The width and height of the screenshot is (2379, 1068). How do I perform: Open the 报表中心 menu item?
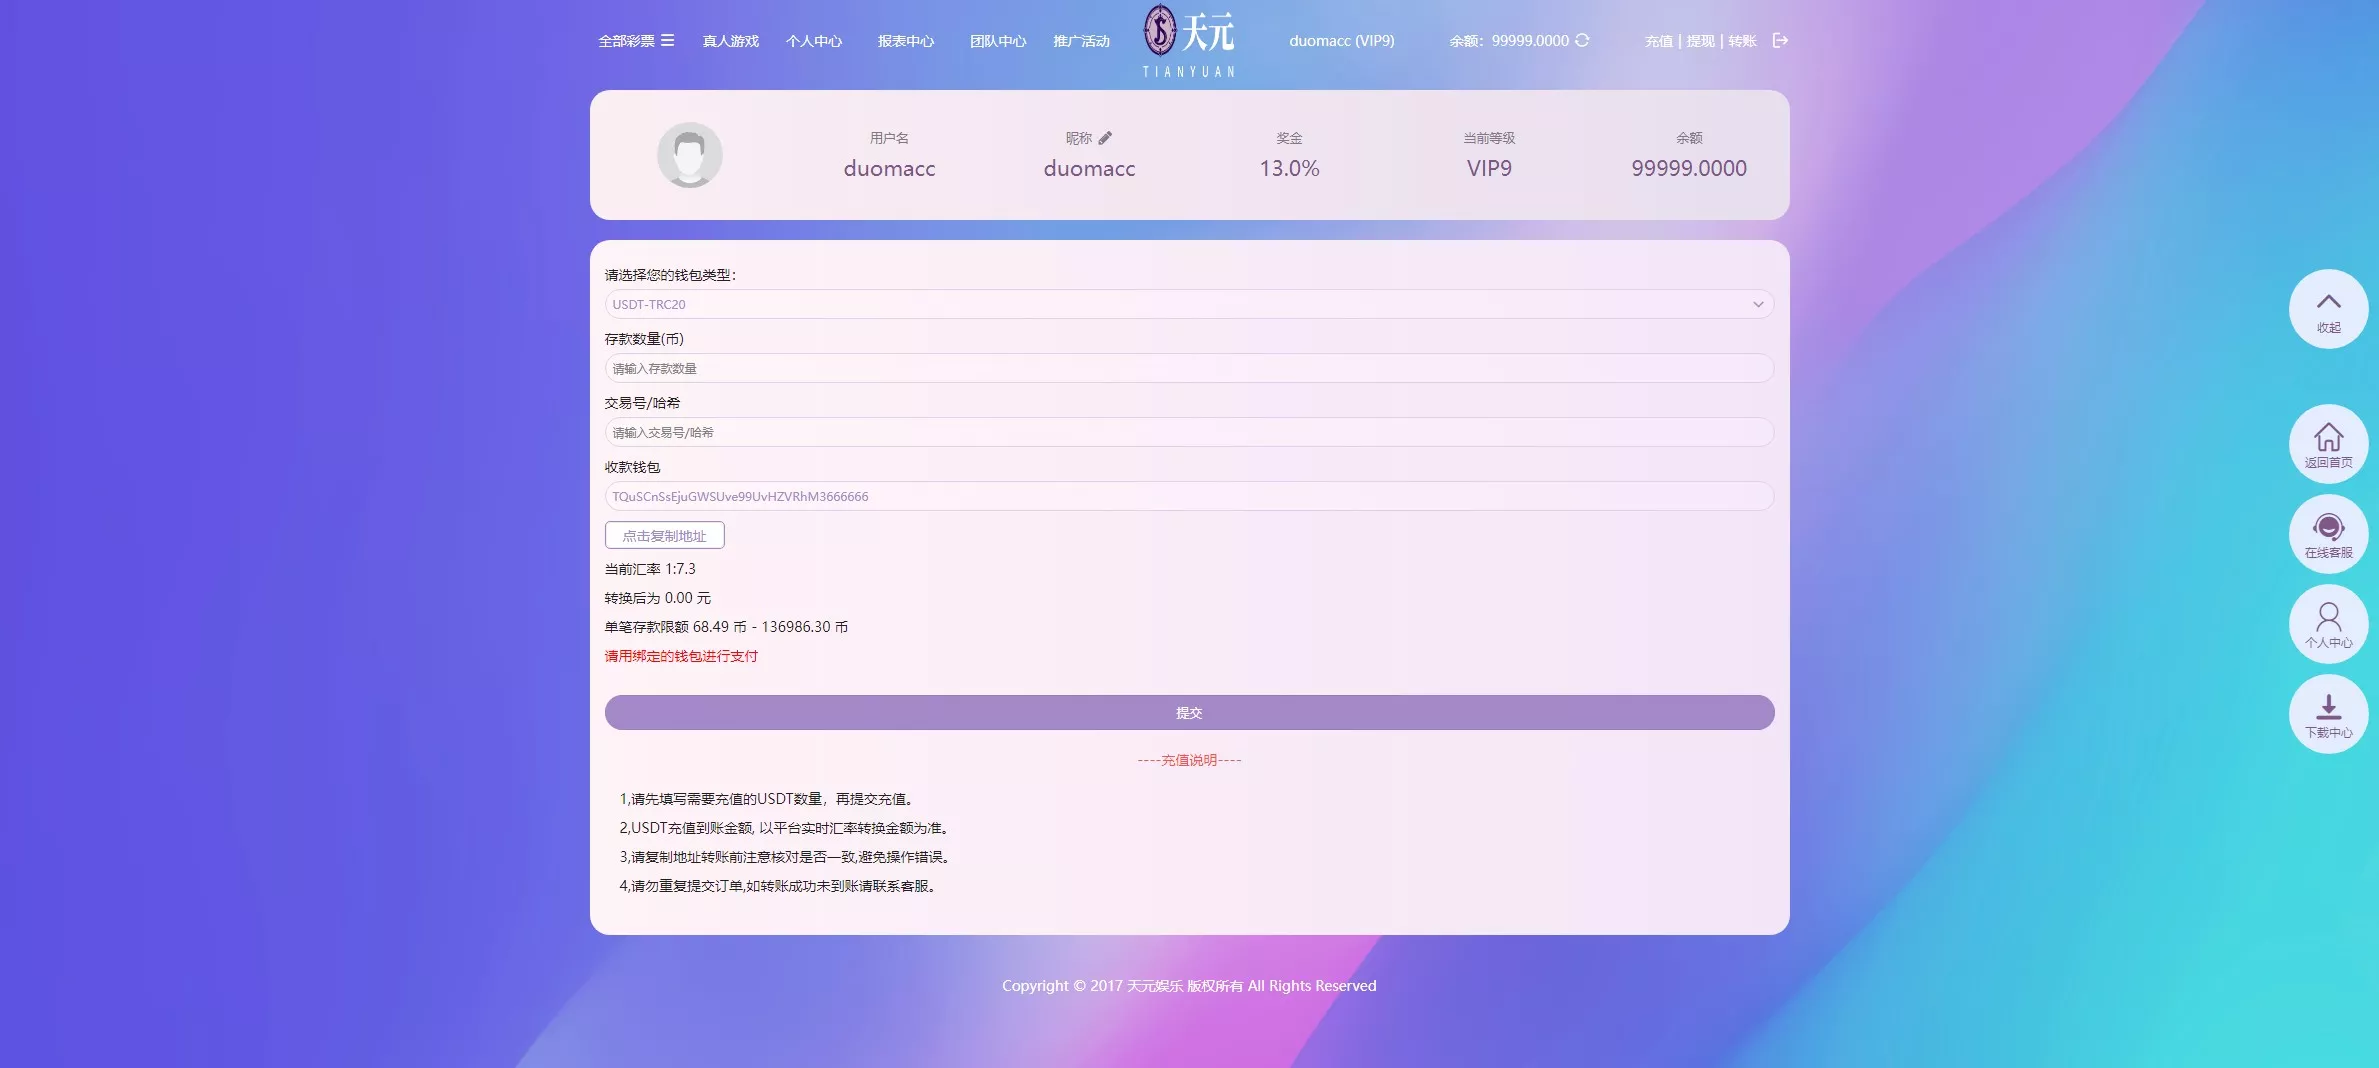pyautogui.click(x=905, y=41)
